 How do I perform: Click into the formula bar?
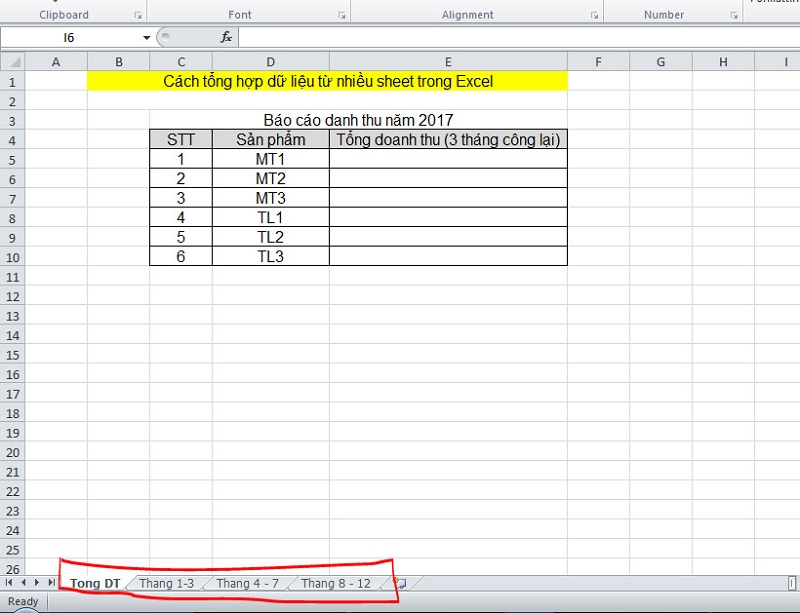tap(519, 37)
